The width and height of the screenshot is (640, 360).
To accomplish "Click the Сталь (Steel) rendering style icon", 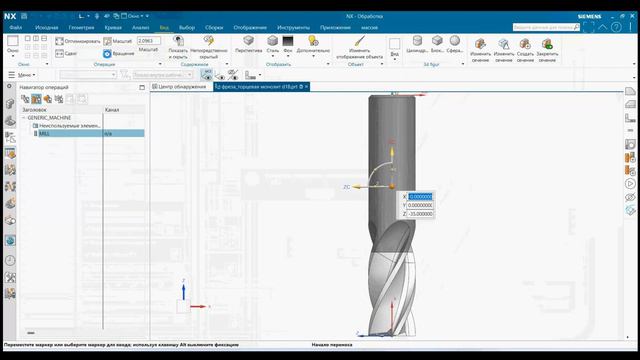I will pos(272,41).
